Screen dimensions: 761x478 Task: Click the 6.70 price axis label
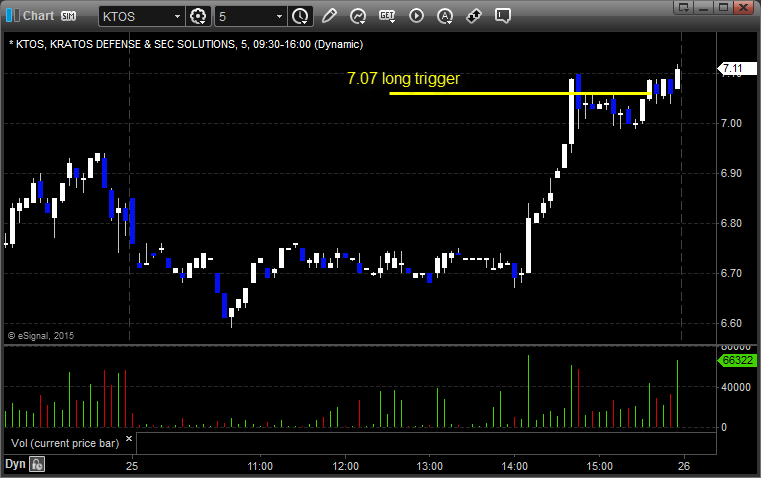coord(731,273)
